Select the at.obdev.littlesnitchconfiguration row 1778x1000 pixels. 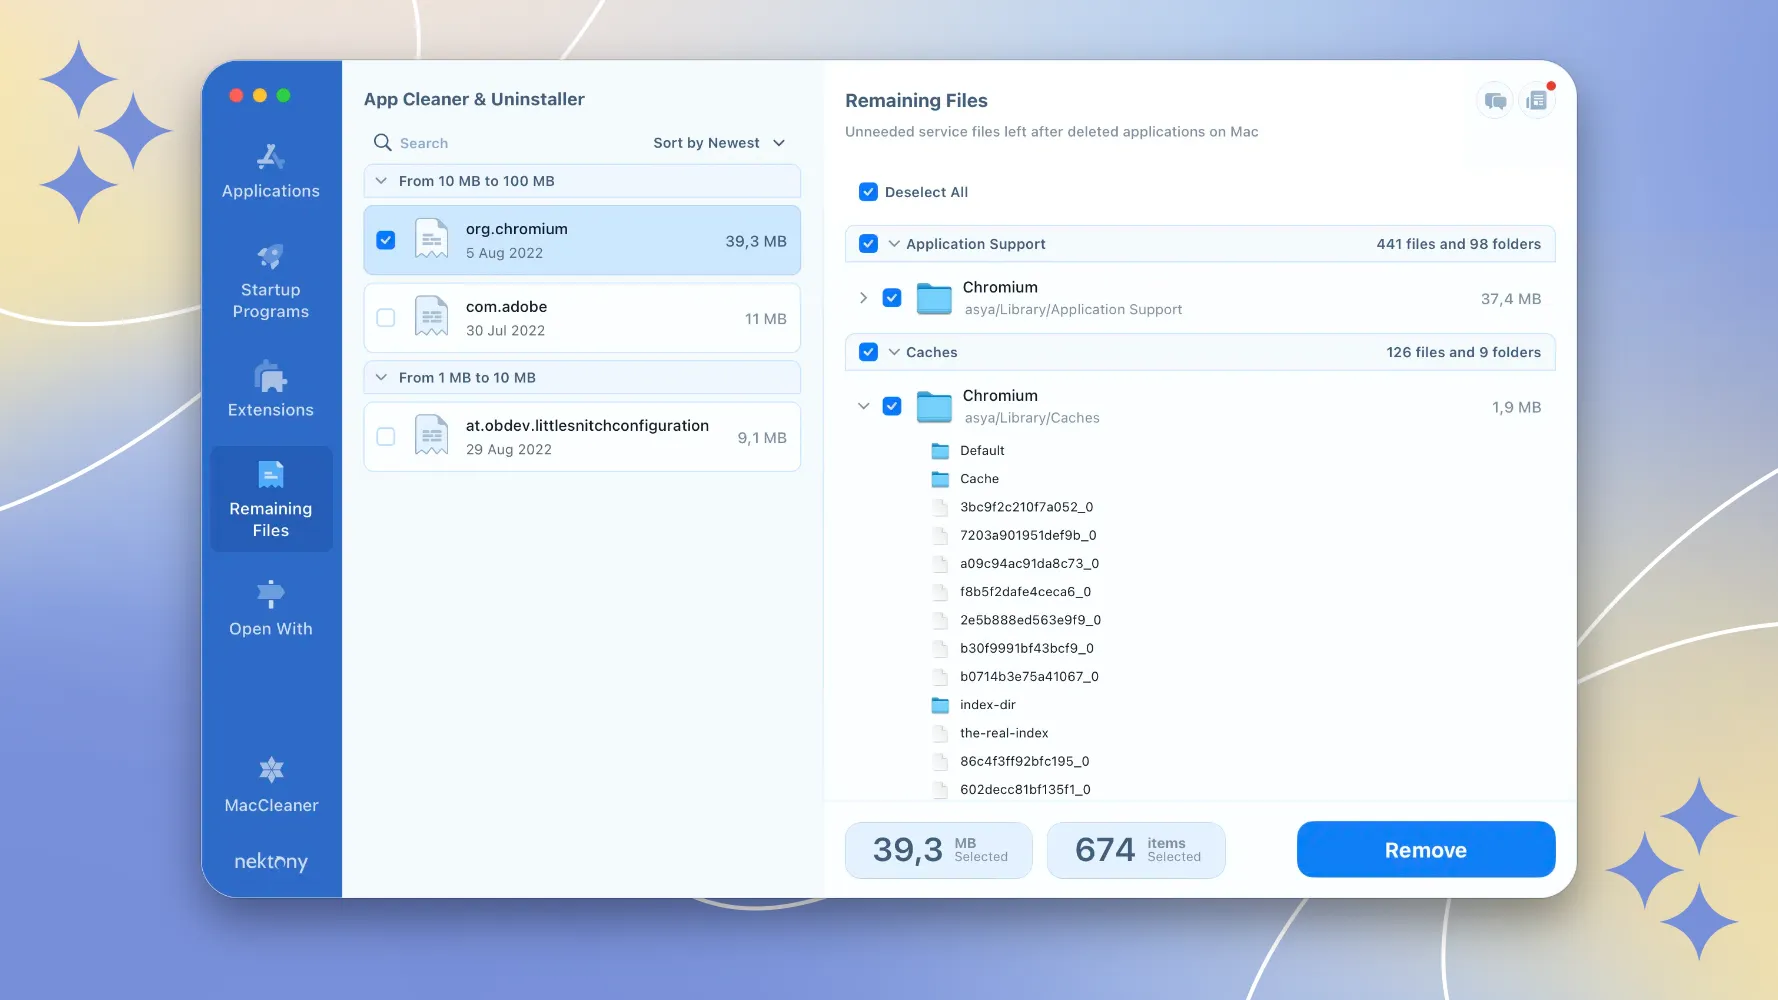tap(582, 437)
